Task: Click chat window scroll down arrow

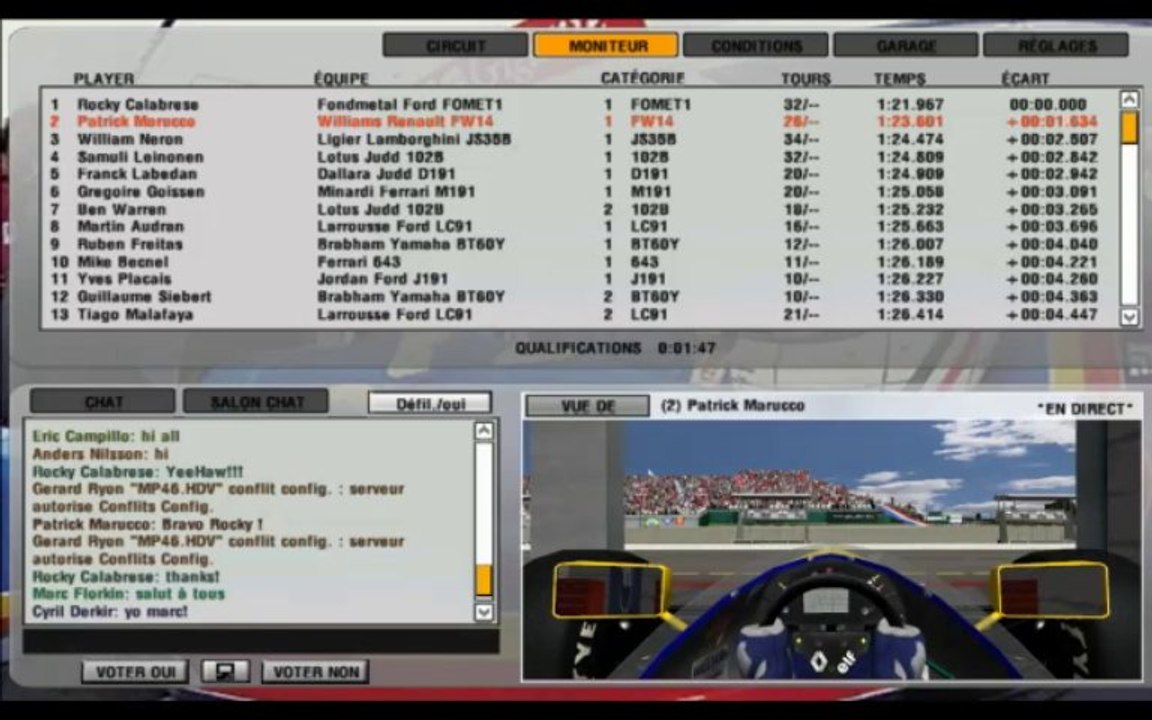Action: pyautogui.click(x=483, y=611)
